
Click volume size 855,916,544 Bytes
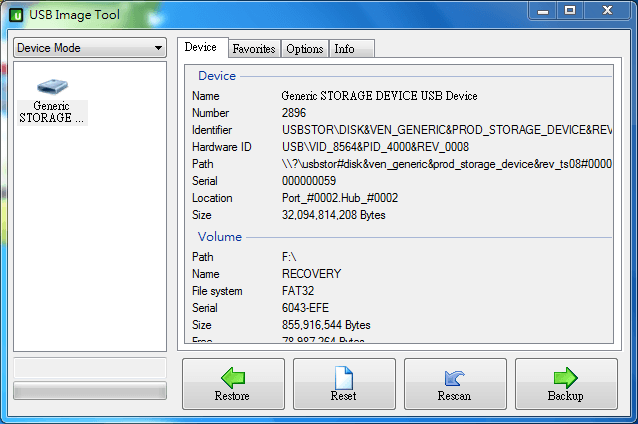pos(326,325)
